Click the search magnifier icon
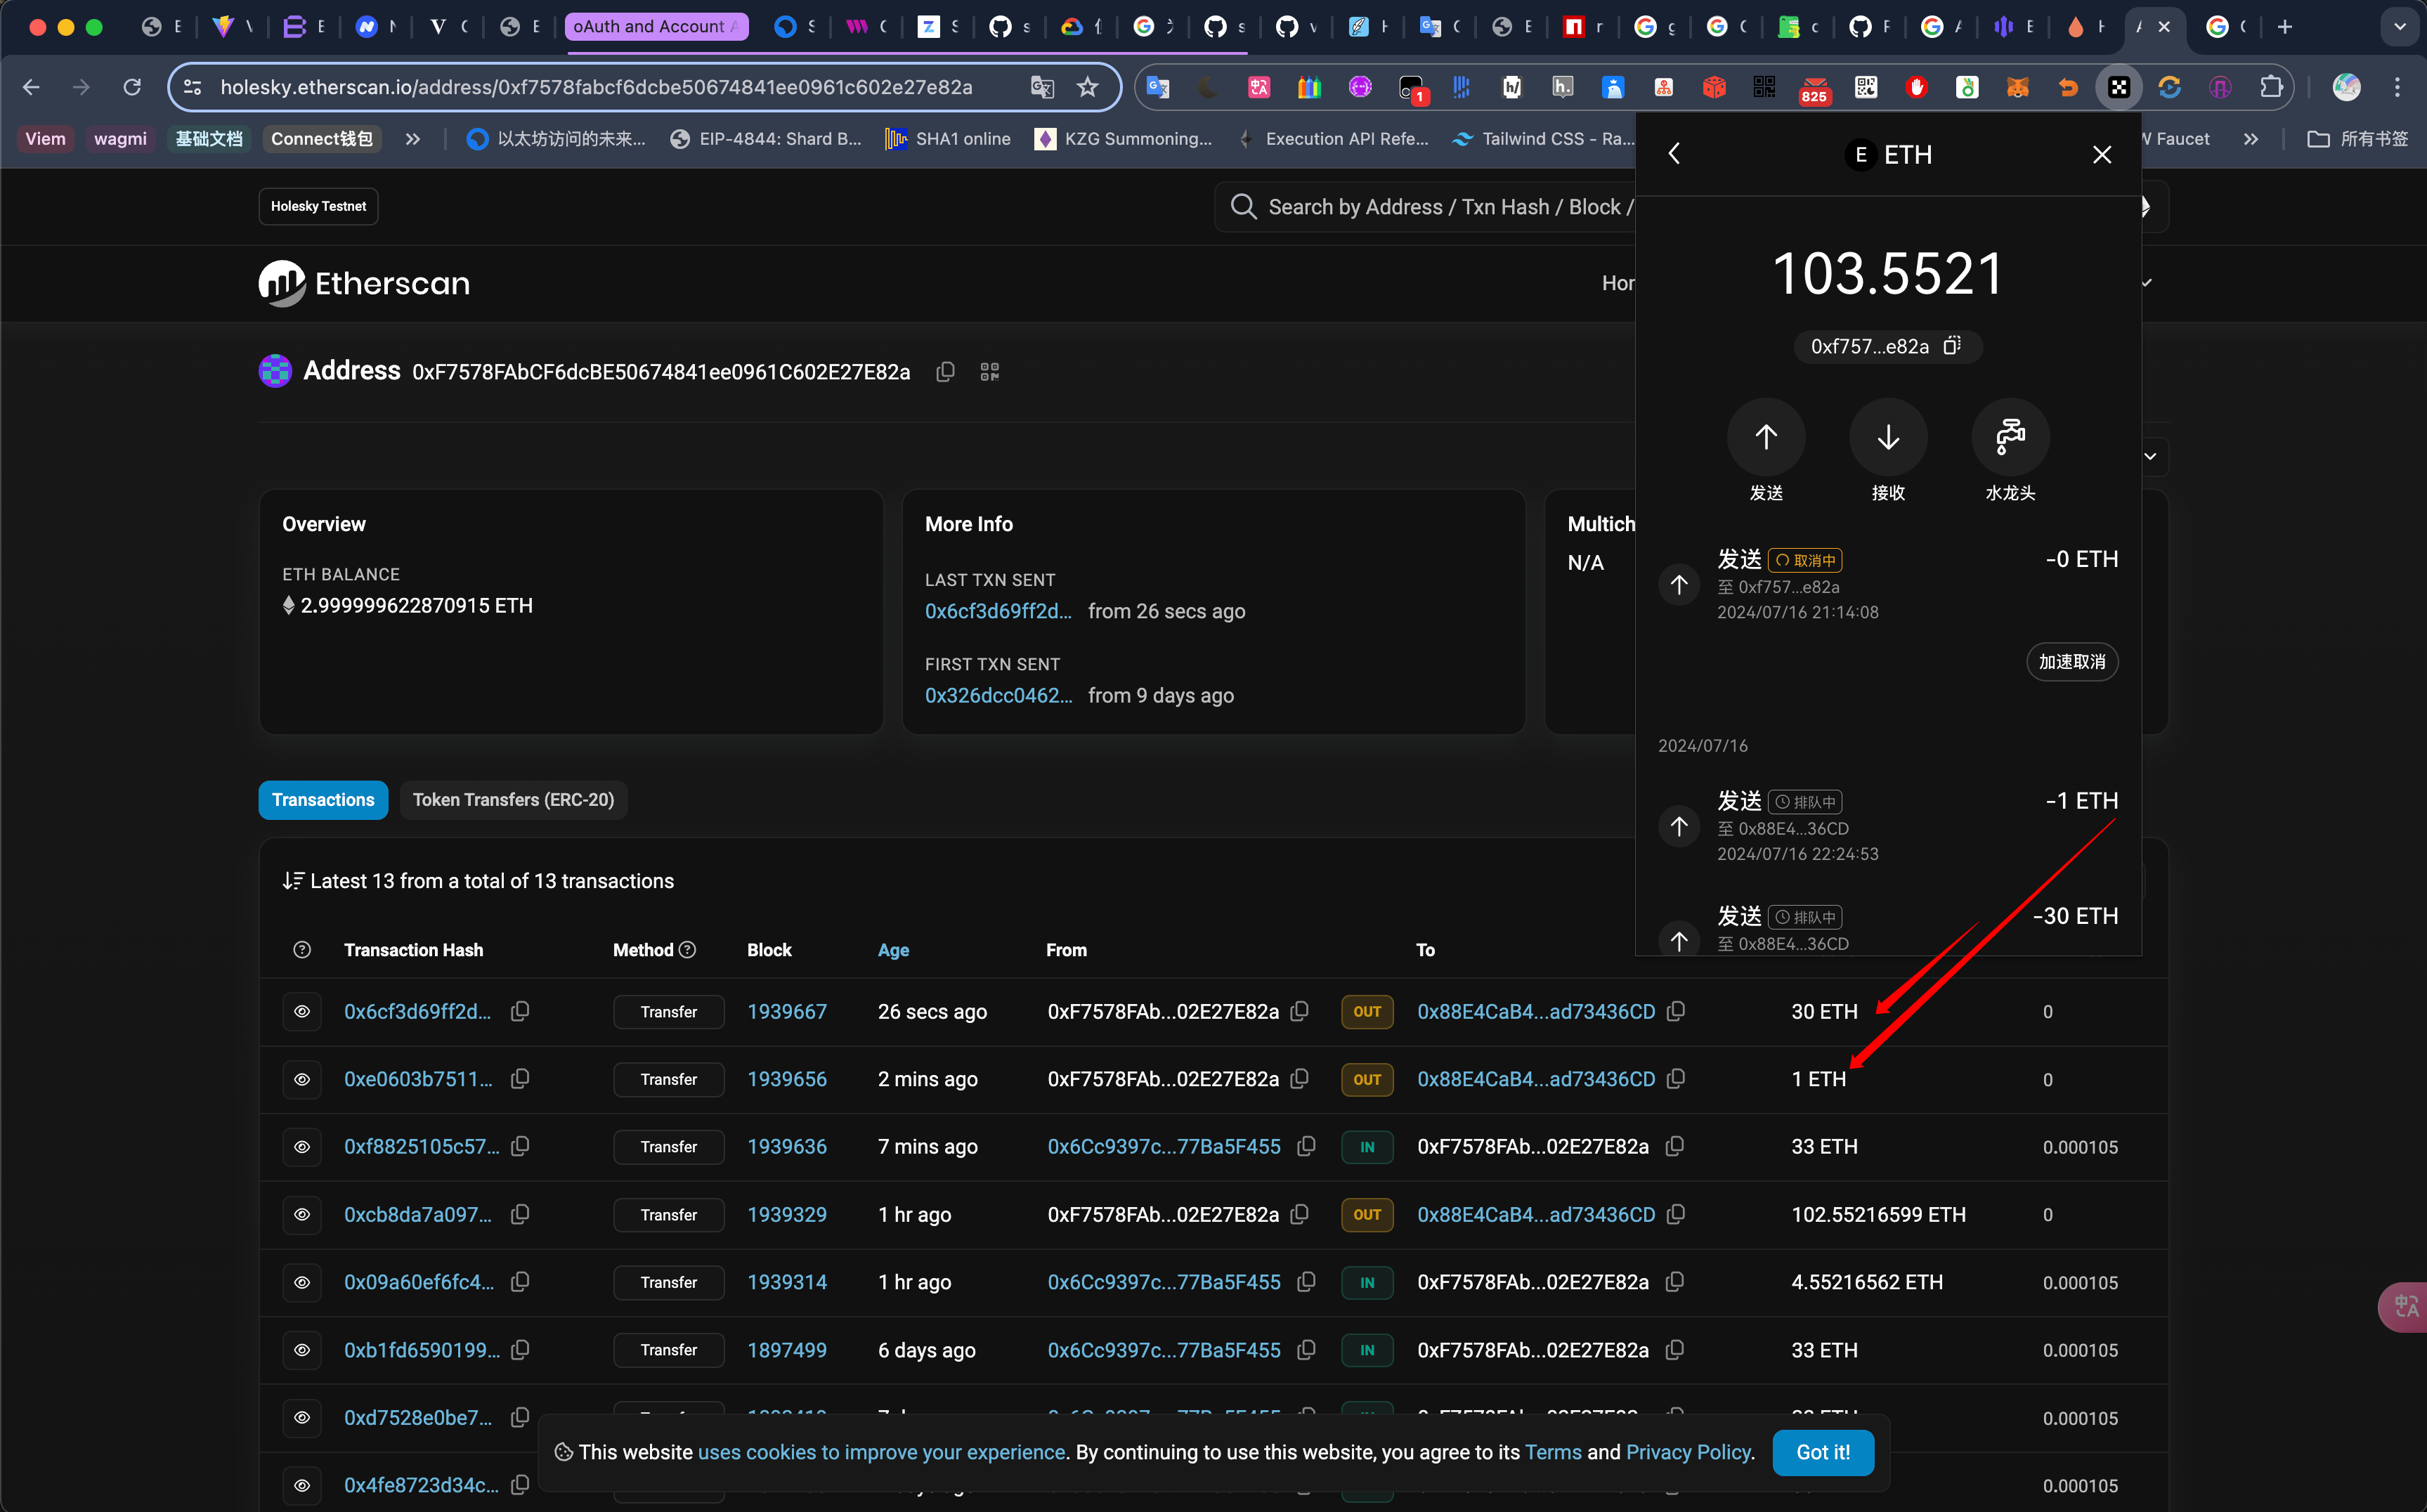 (1243, 207)
